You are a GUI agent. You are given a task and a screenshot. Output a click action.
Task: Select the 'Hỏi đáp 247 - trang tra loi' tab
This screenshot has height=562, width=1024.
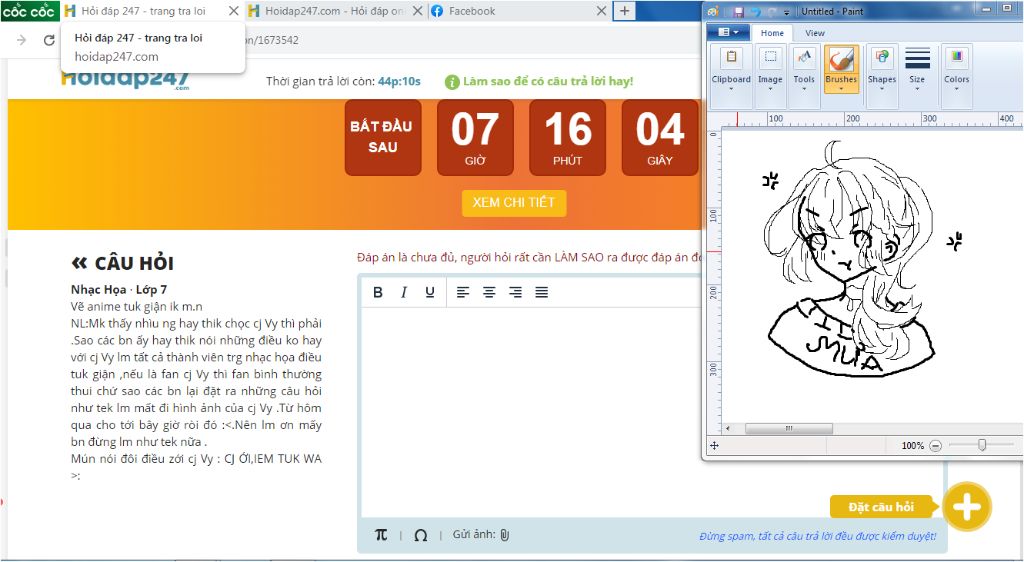point(144,11)
